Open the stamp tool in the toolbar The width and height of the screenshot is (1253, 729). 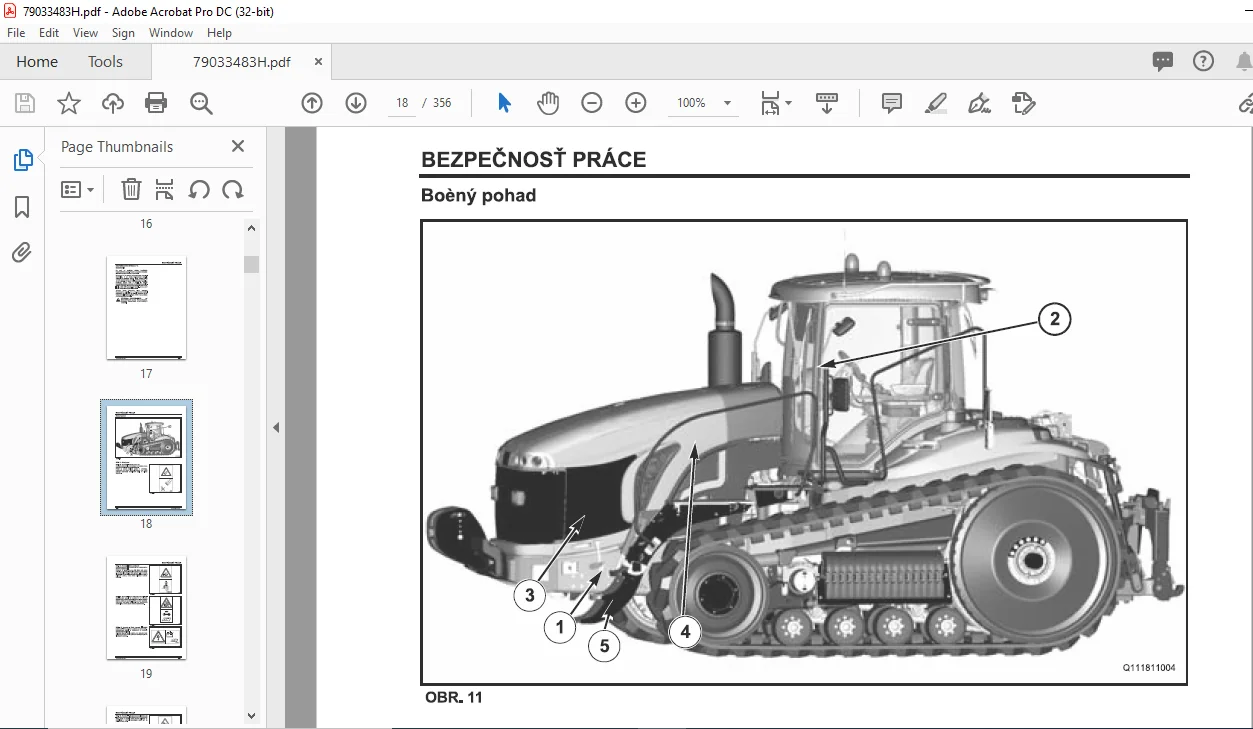coord(1023,103)
